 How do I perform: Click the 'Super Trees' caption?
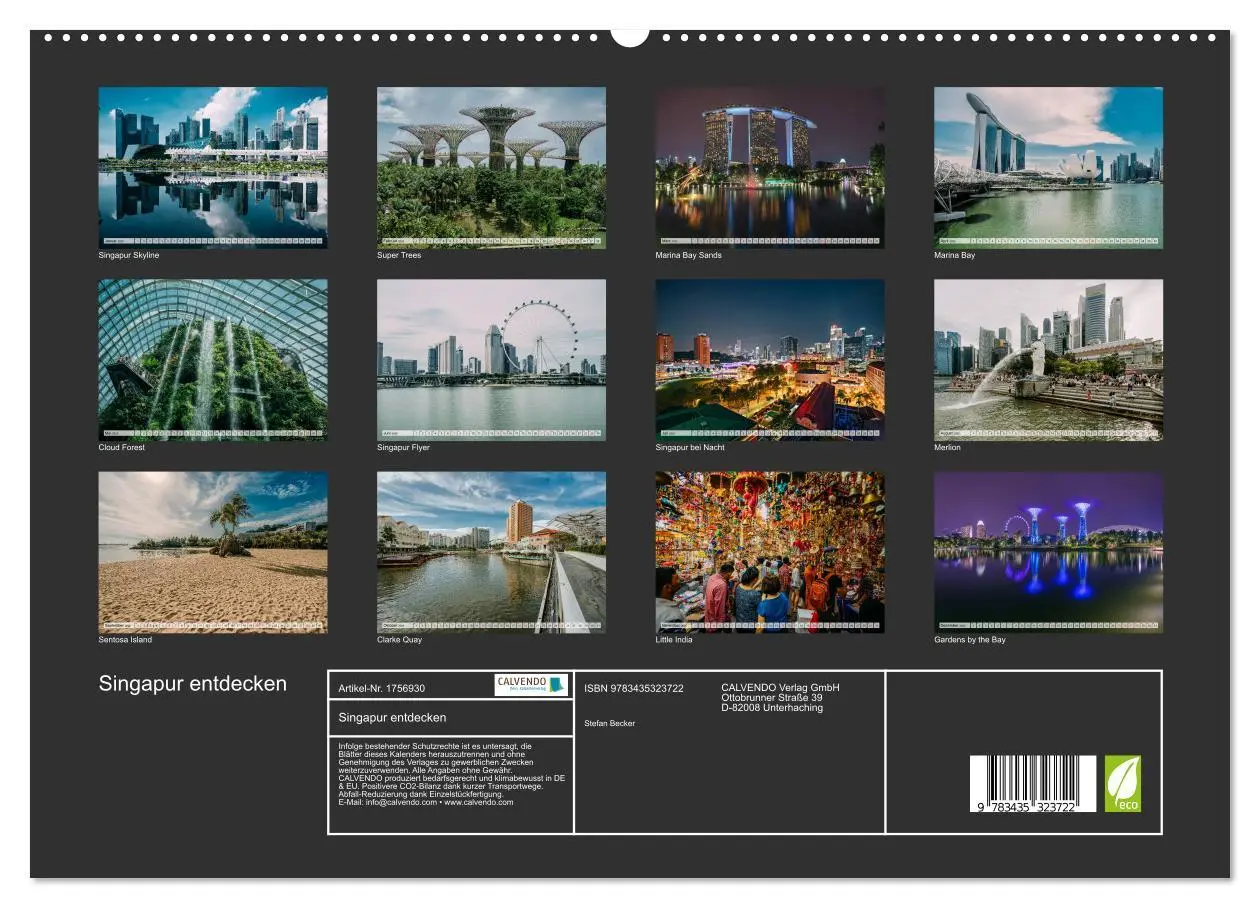tap(399, 255)
